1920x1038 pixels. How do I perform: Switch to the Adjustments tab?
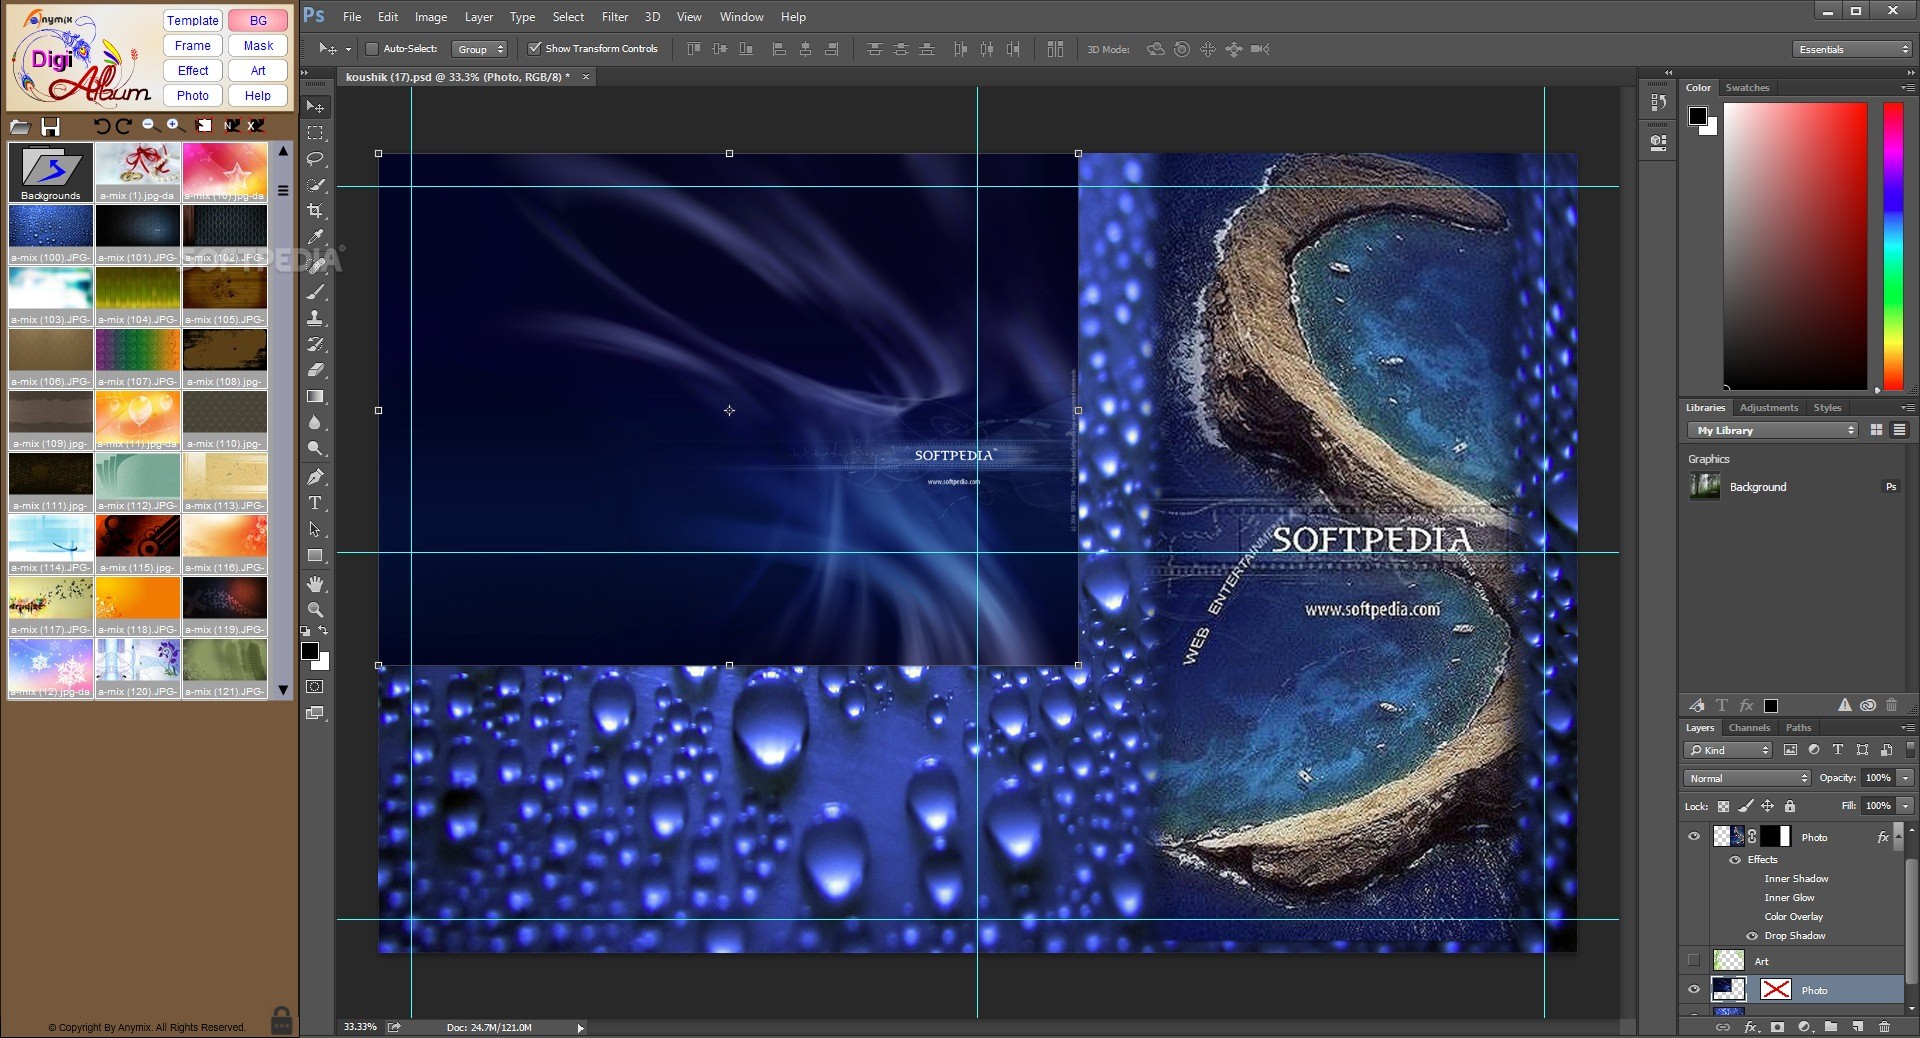[1768, 408]
